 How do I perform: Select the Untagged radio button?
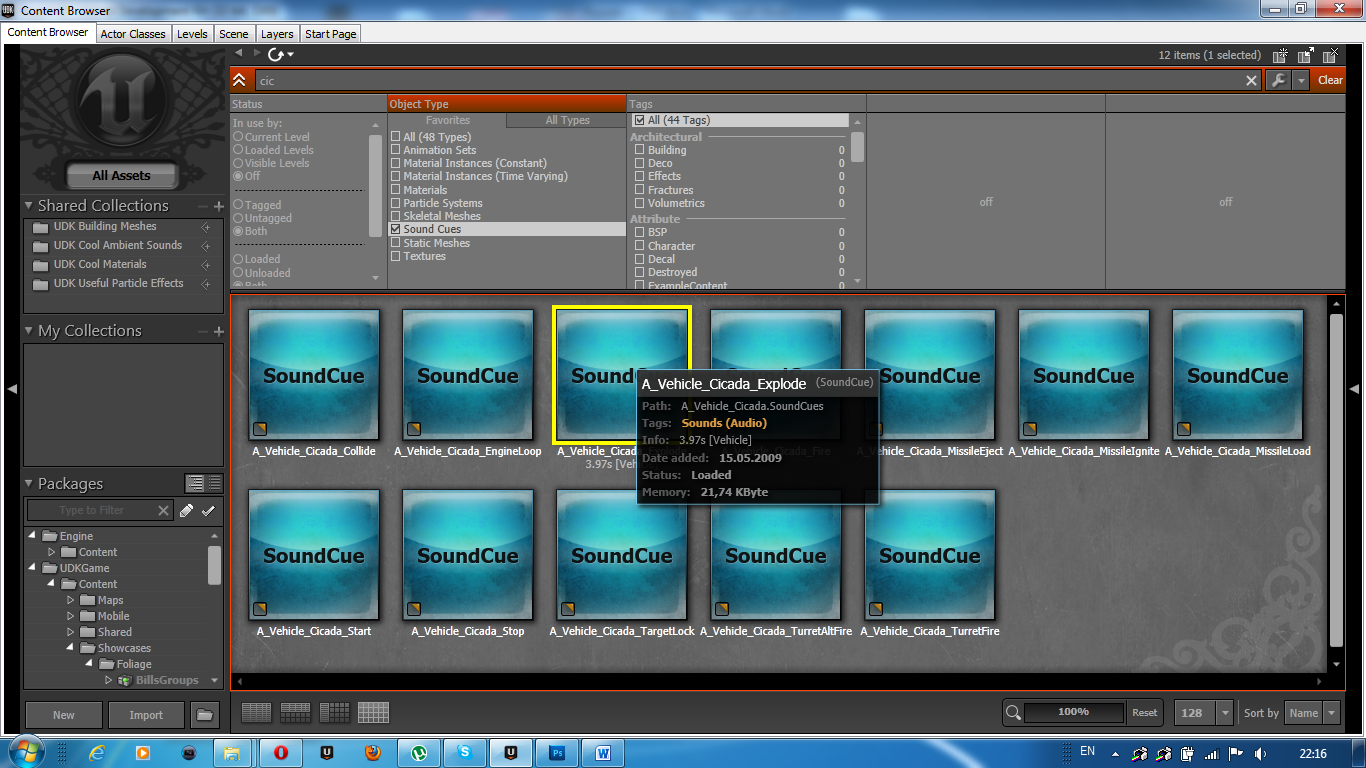point(238,218)
